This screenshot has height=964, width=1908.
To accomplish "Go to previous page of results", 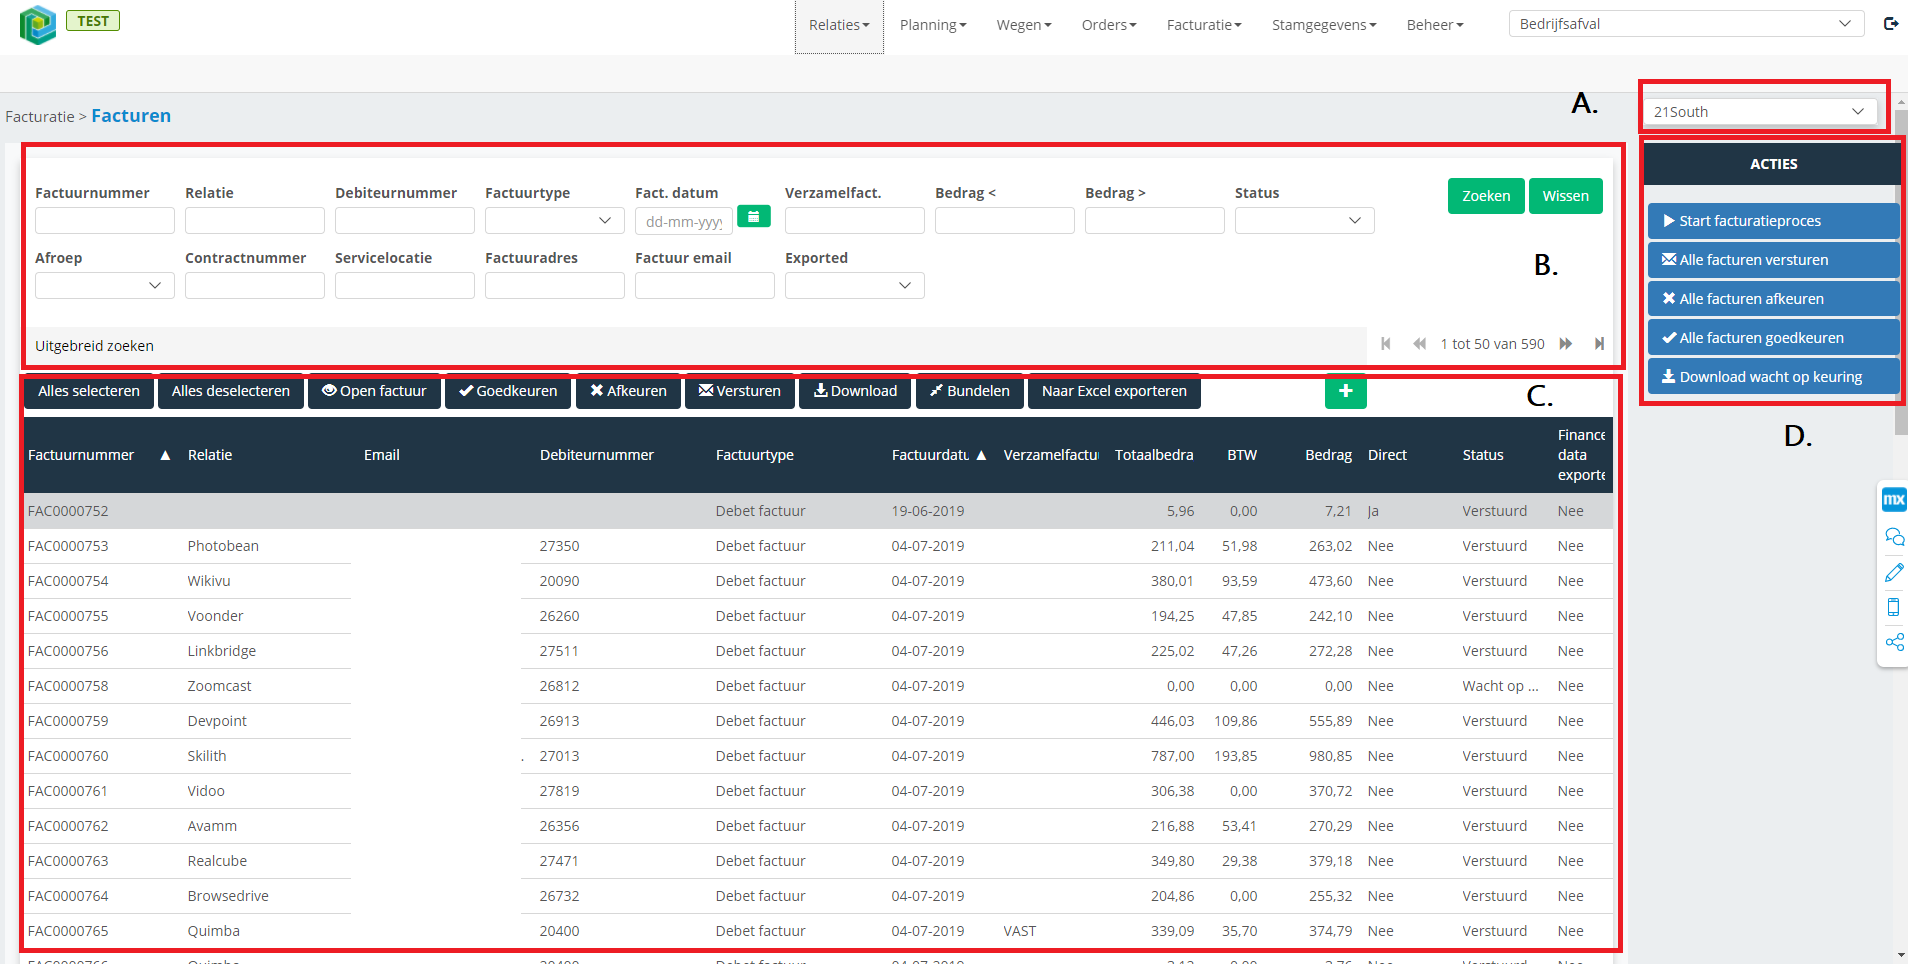I will click(x=1419, y=344).
